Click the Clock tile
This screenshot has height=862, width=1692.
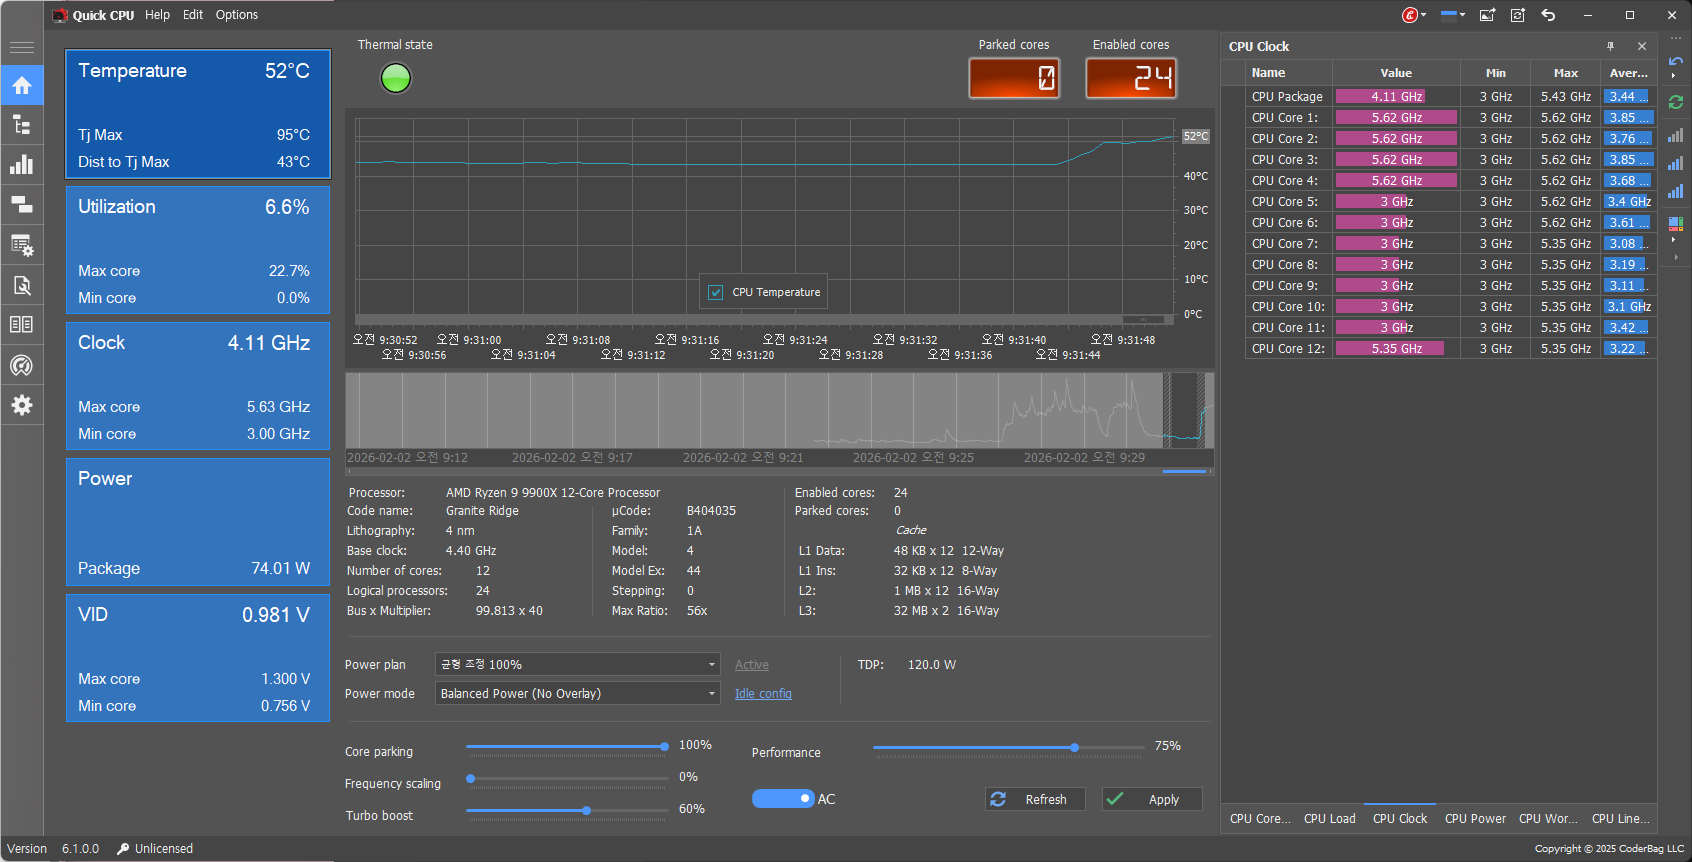[198, 386]
